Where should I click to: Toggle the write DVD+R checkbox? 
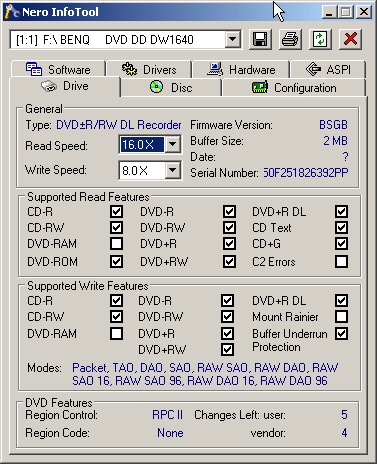pyautogui.click(x=227, y=333)
